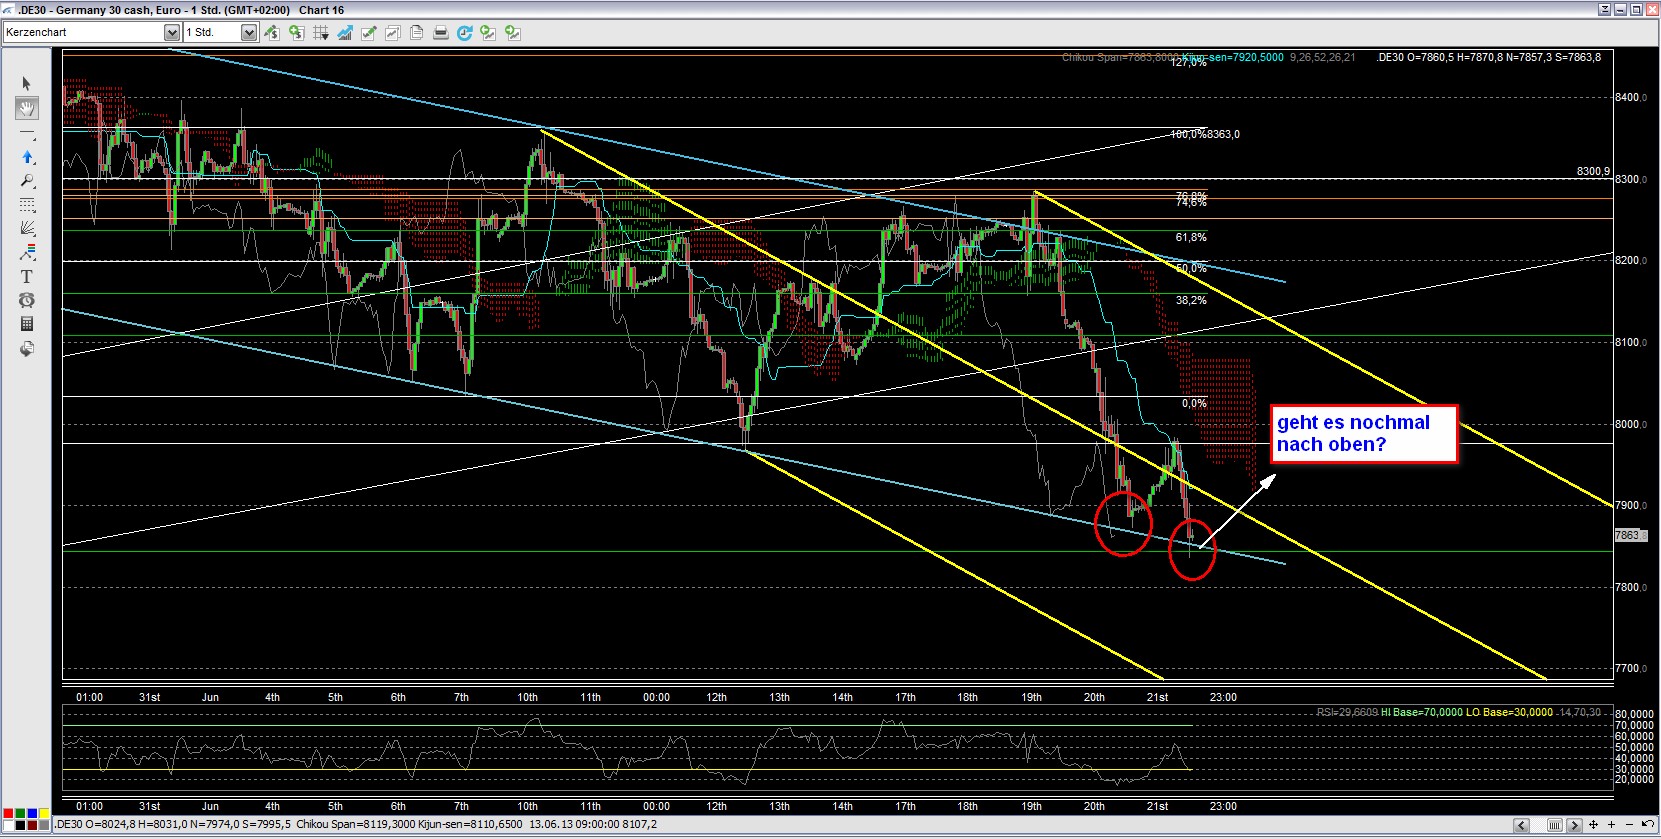
Task: Open the grid options dropdown icon
Action: click(321, 33)
